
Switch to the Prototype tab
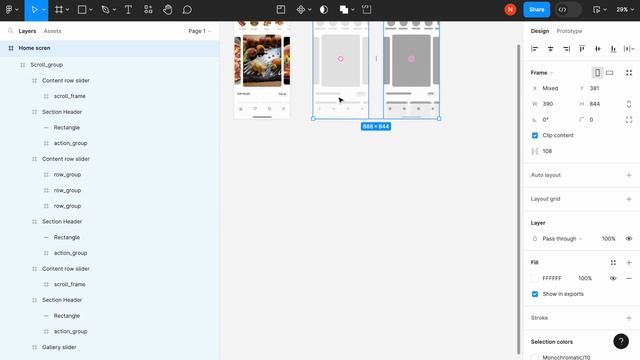coord(569,31)
